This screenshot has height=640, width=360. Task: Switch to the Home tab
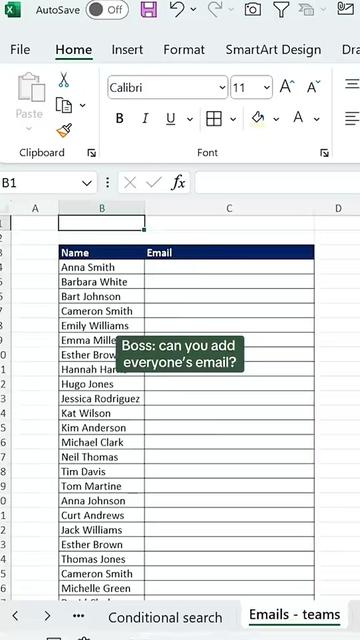point(73,50)
